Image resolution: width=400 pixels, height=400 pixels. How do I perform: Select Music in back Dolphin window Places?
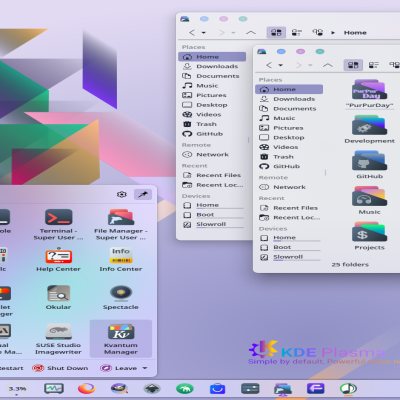pyautogui.click(x=212, y=86)
